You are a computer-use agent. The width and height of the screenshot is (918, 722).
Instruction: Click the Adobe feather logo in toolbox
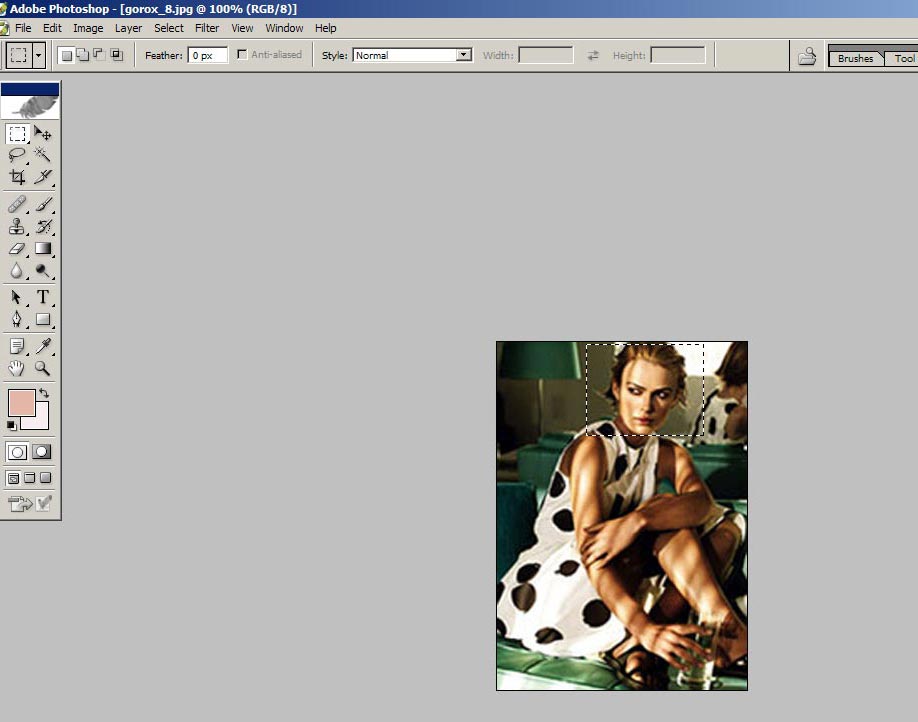30,107
